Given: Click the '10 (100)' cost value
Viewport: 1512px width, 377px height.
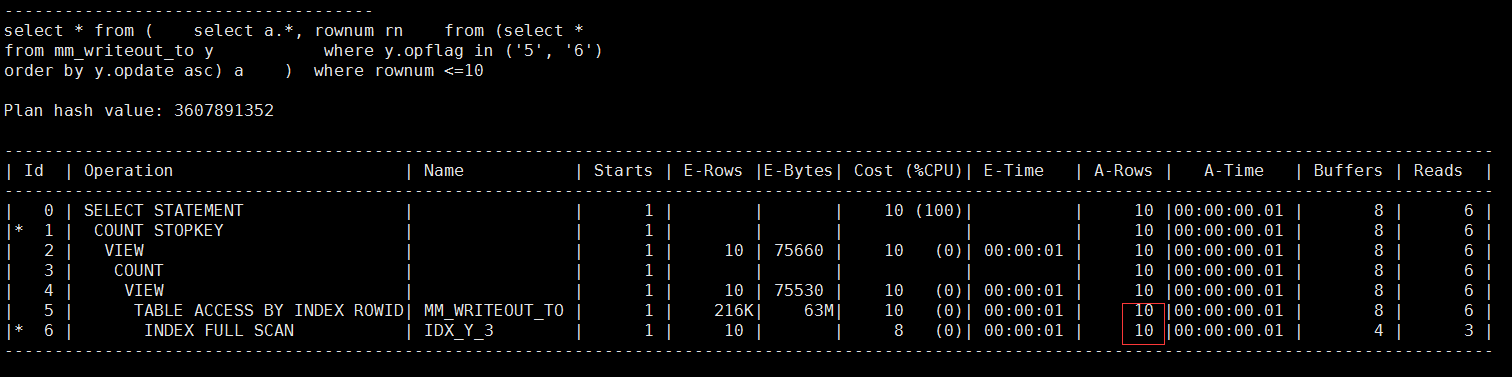Looking at the screenshot, I should [923, 211].
